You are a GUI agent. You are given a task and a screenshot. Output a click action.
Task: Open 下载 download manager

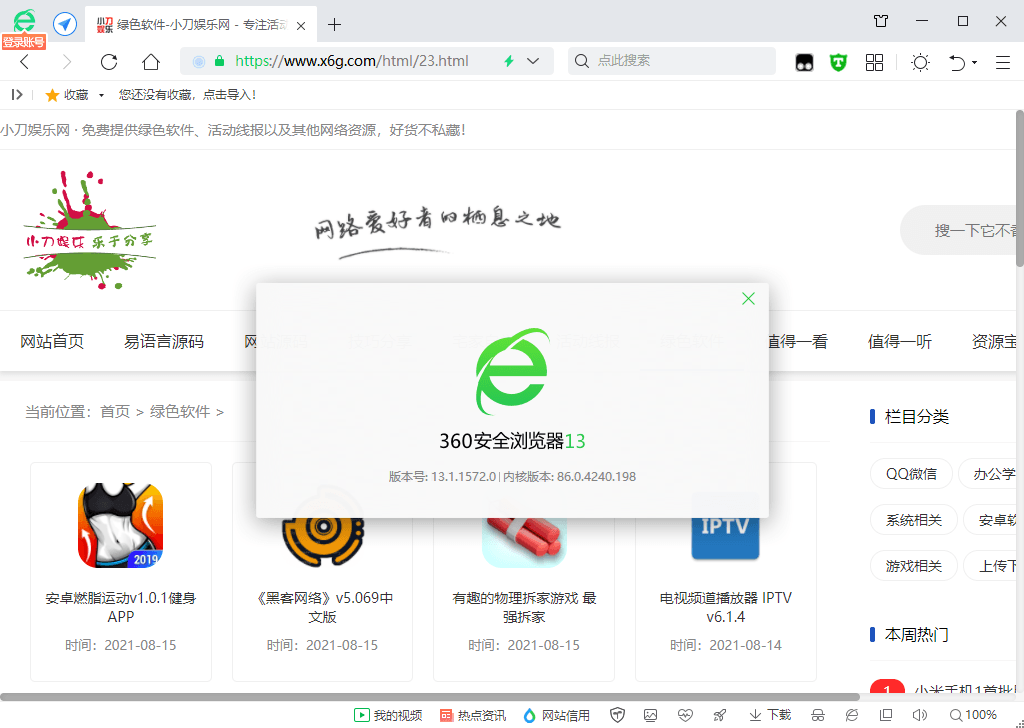pos(769,716)
